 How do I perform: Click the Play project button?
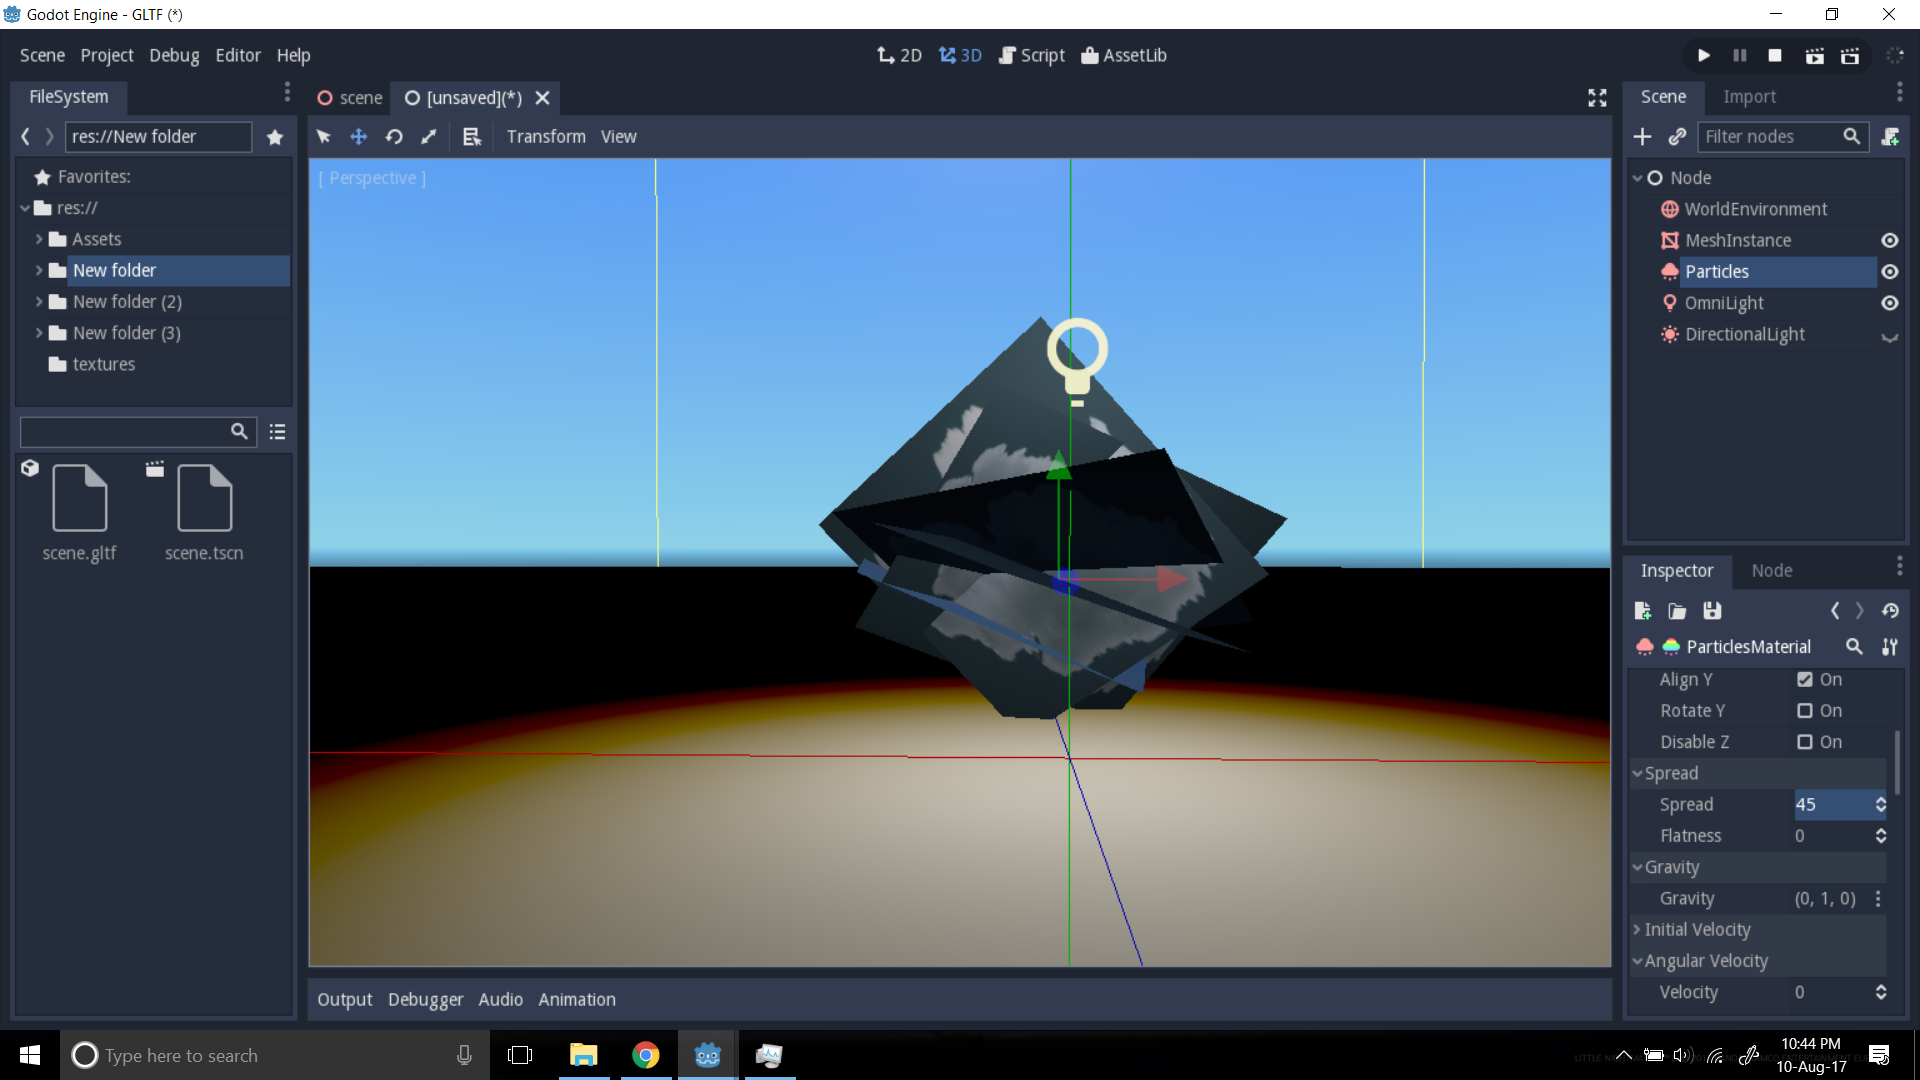pos(1703,56)
